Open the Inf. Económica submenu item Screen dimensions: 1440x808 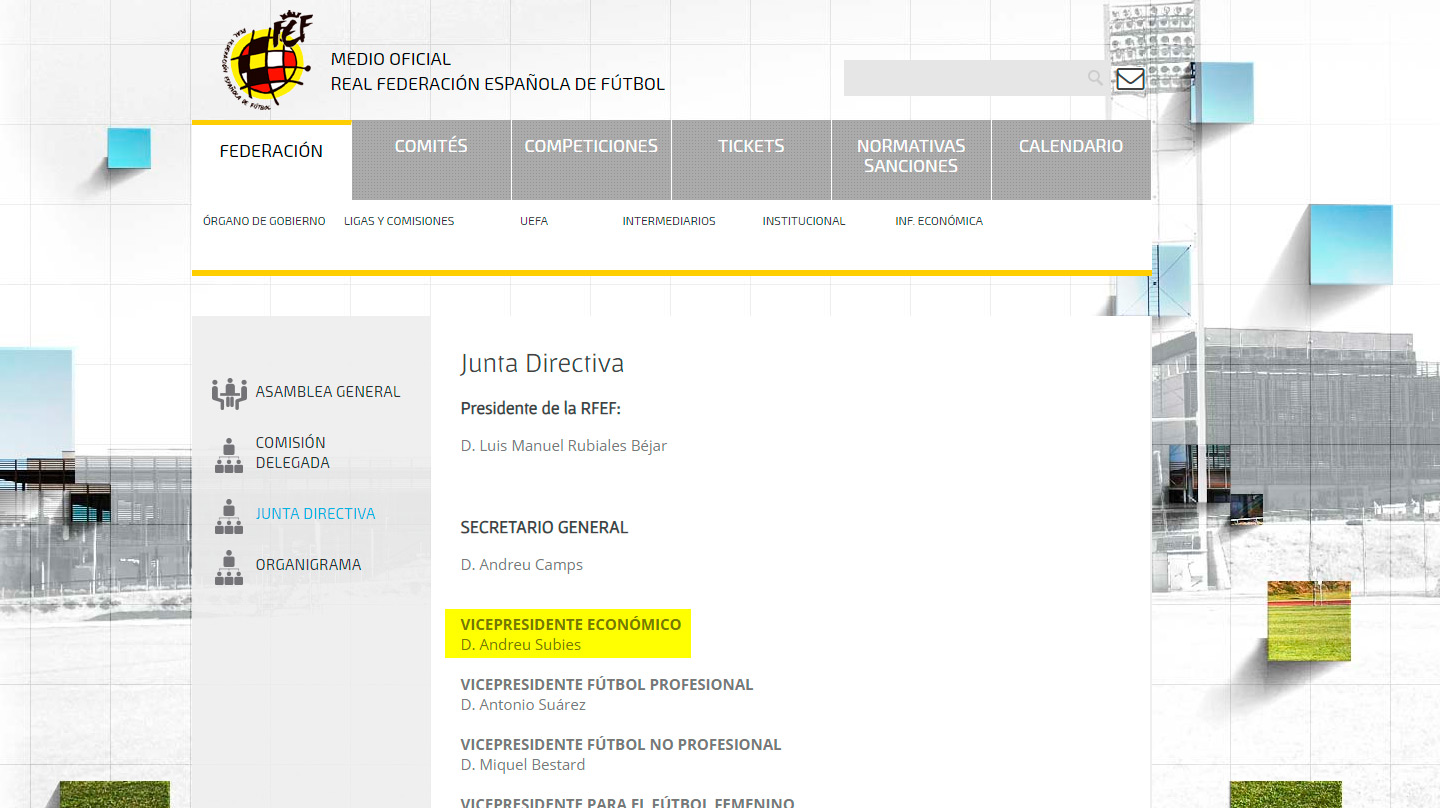click(x=939, y=221)
